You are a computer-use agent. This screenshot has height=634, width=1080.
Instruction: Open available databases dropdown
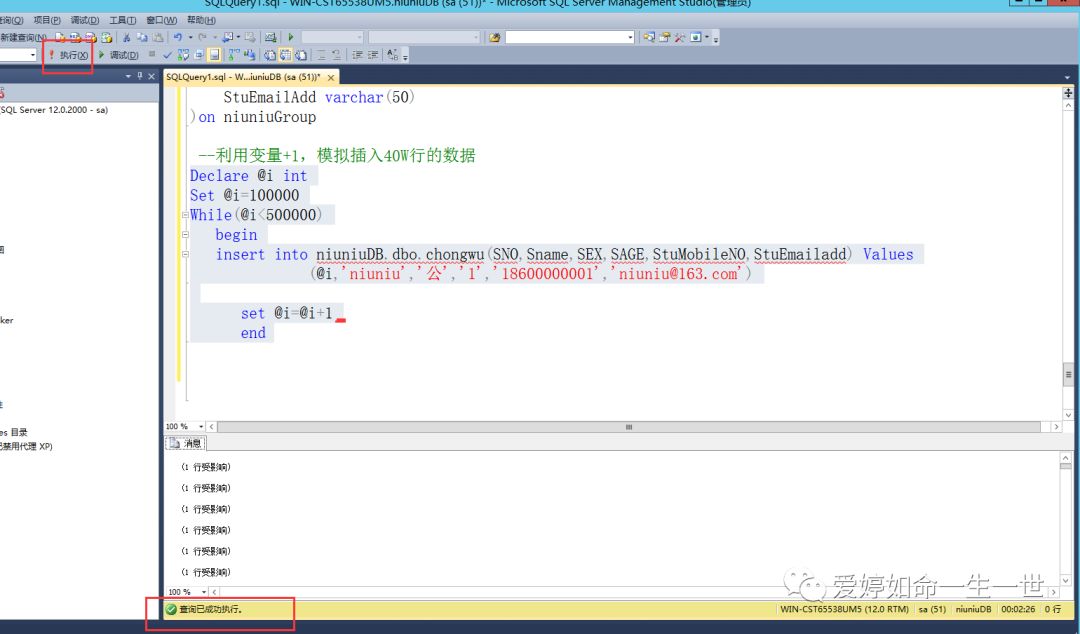33,54
